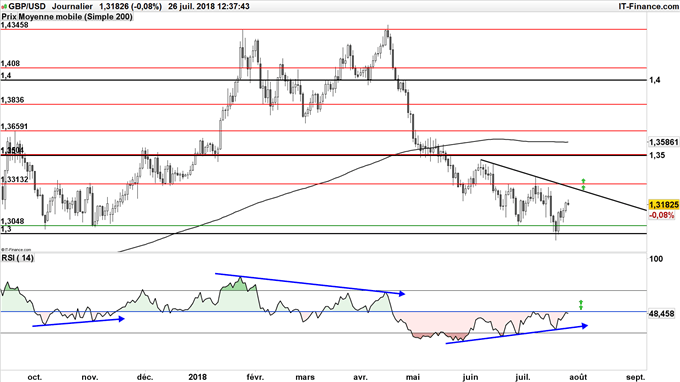
Task: Click the 1,36591 level label
Action: pyautogui.click(x=14, y=126)
